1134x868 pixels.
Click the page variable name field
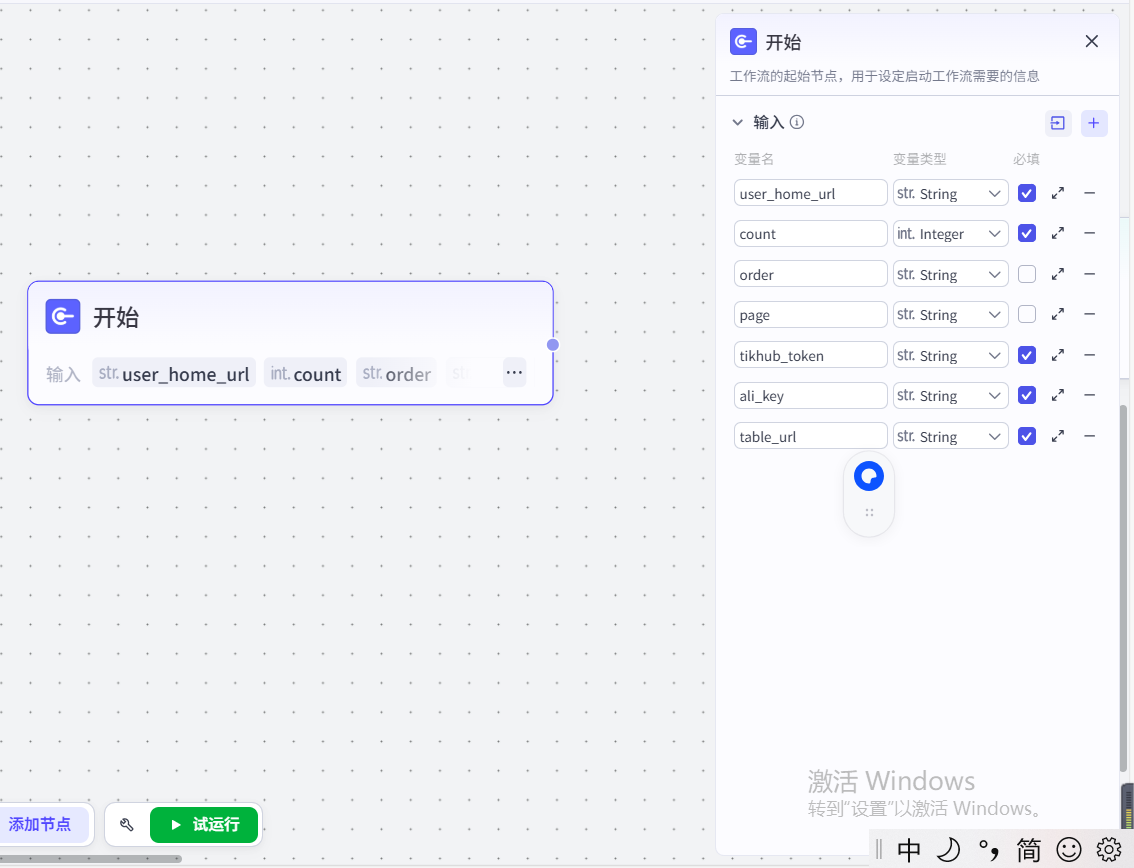[x=810, y=315]
